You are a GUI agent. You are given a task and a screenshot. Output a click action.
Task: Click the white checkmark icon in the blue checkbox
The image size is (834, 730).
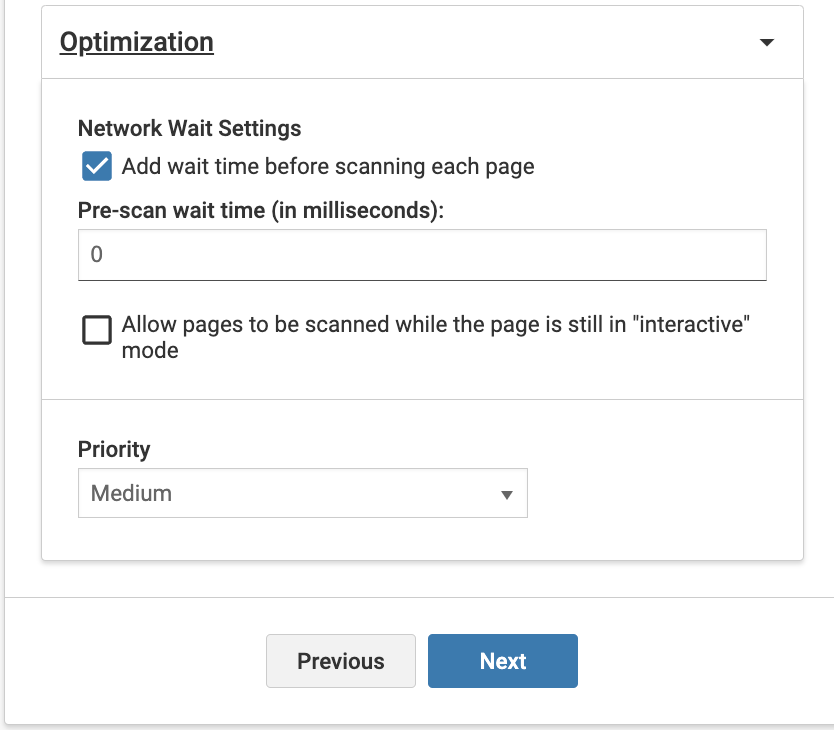click(97, 166)
